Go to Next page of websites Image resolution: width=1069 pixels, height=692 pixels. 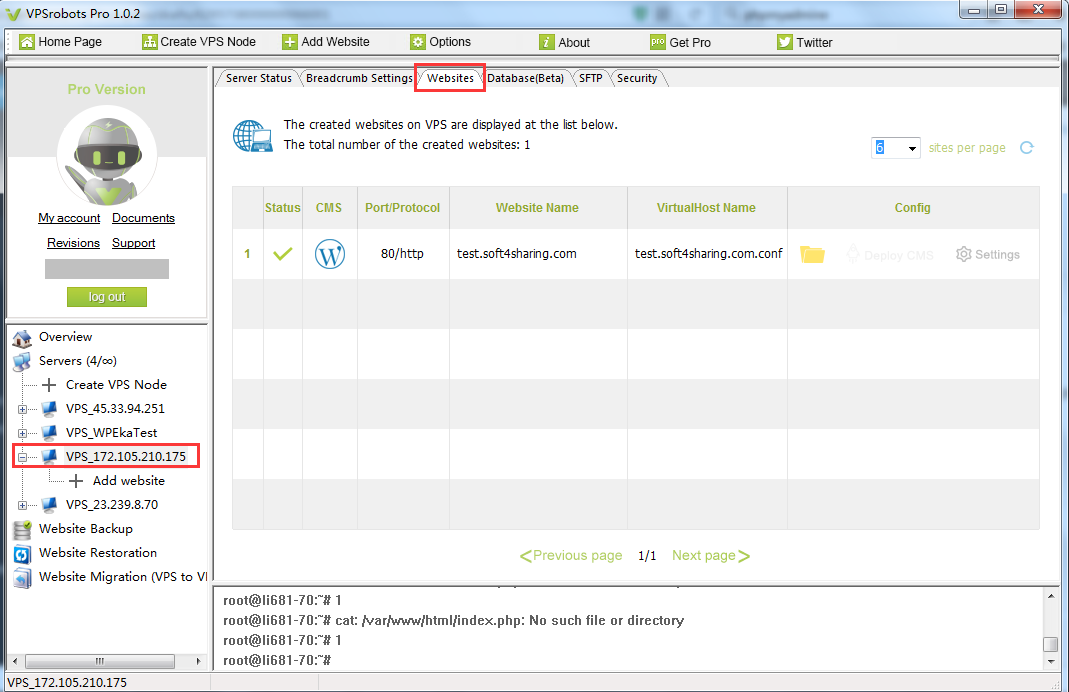click(710, 556)
